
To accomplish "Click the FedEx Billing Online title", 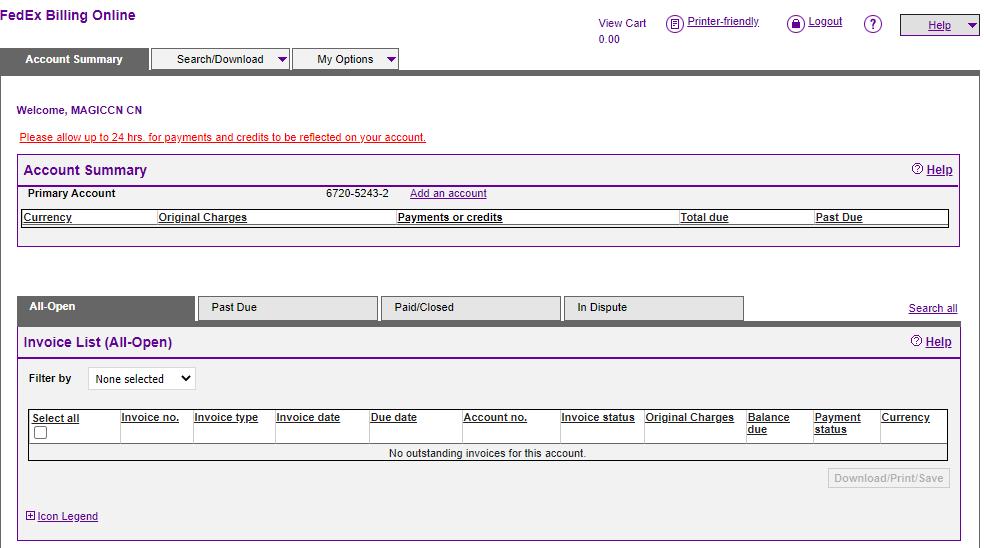I will (x=67, y=15).
